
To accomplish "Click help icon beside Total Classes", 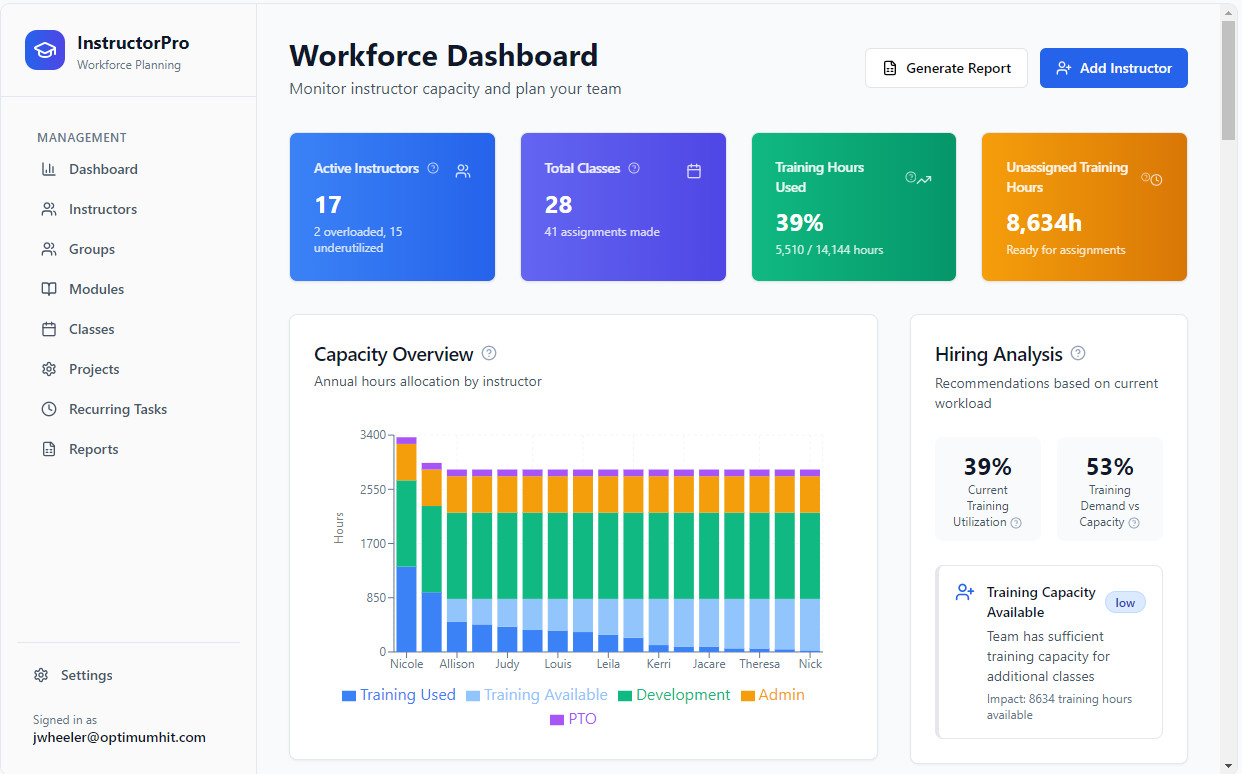I will (634, 168).
